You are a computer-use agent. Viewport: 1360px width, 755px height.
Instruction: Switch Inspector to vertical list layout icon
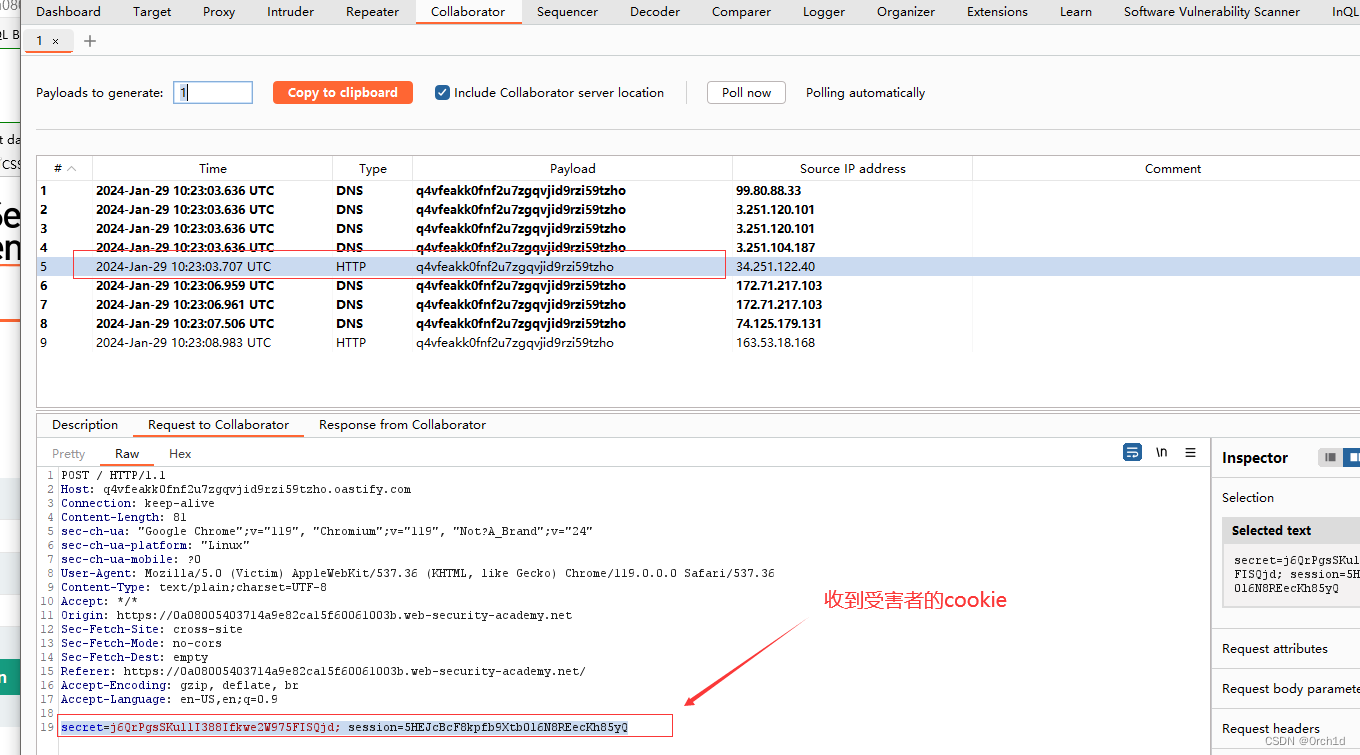pos(1330,457)
